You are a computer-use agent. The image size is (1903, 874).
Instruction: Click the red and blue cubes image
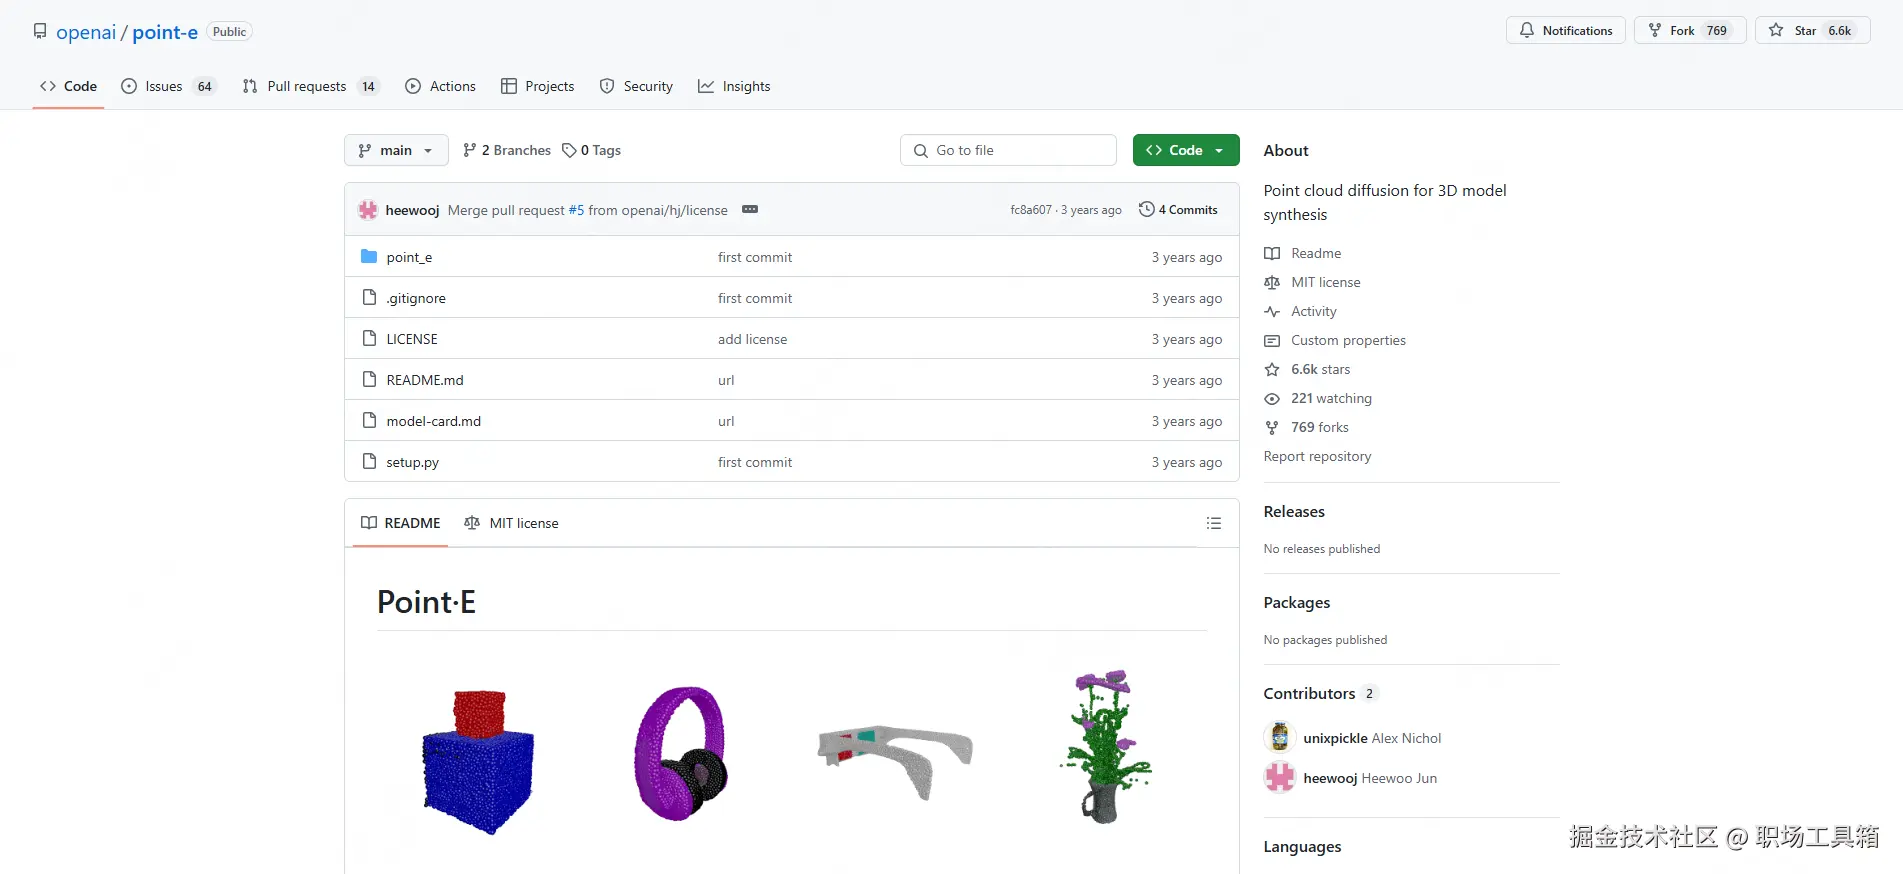pos(478,761)
